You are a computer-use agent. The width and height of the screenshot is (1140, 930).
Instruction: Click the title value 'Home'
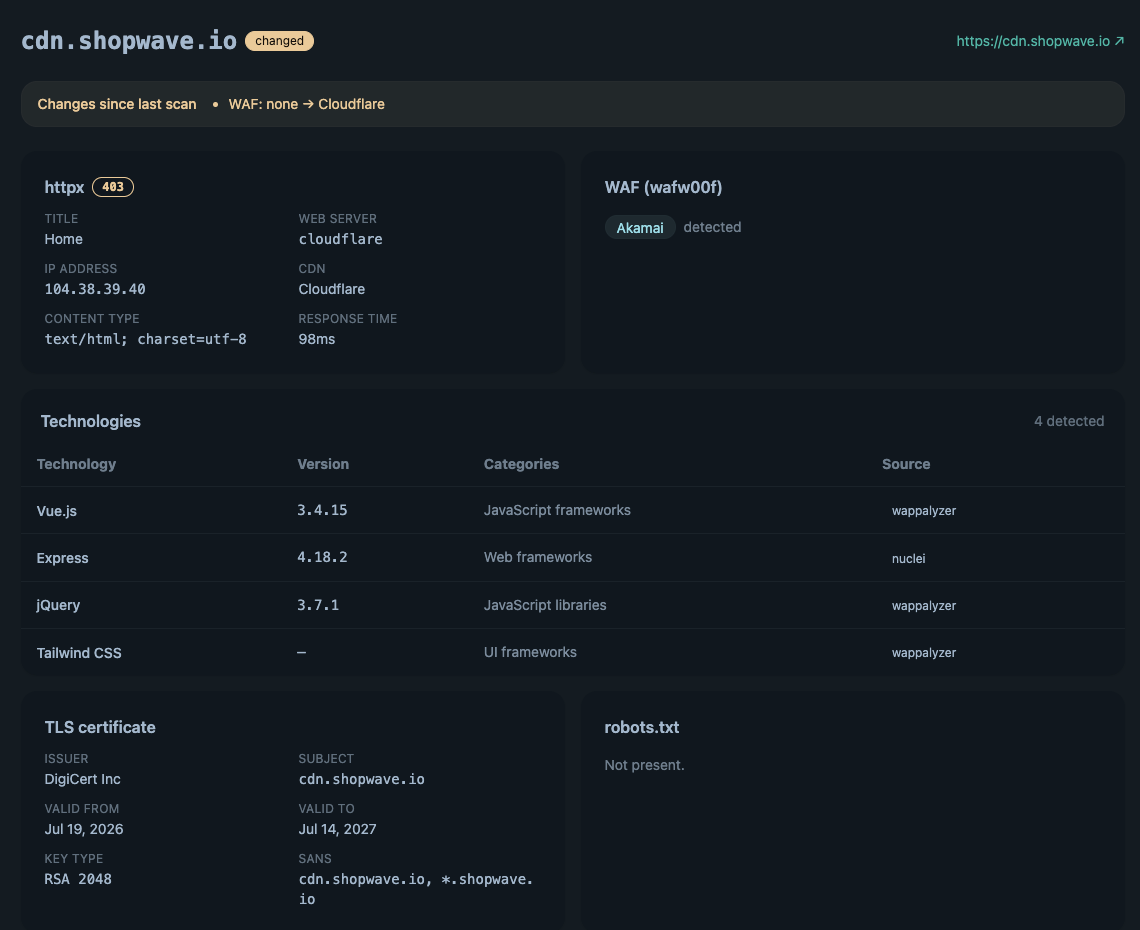(x=63, y=239)
